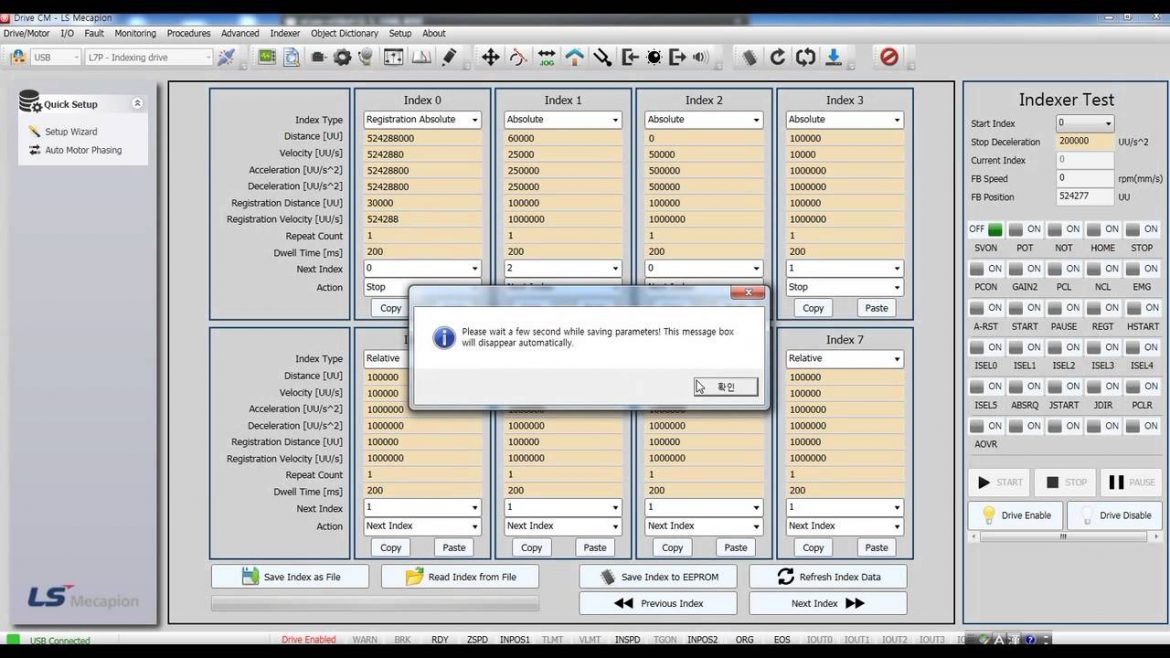
Task: Collapse the Quick Setup panel
Action: [137, 103]
